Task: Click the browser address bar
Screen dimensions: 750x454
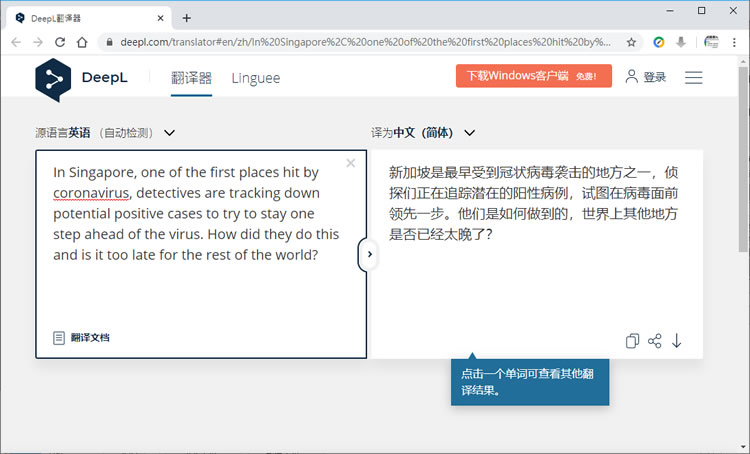Action: 360,42
